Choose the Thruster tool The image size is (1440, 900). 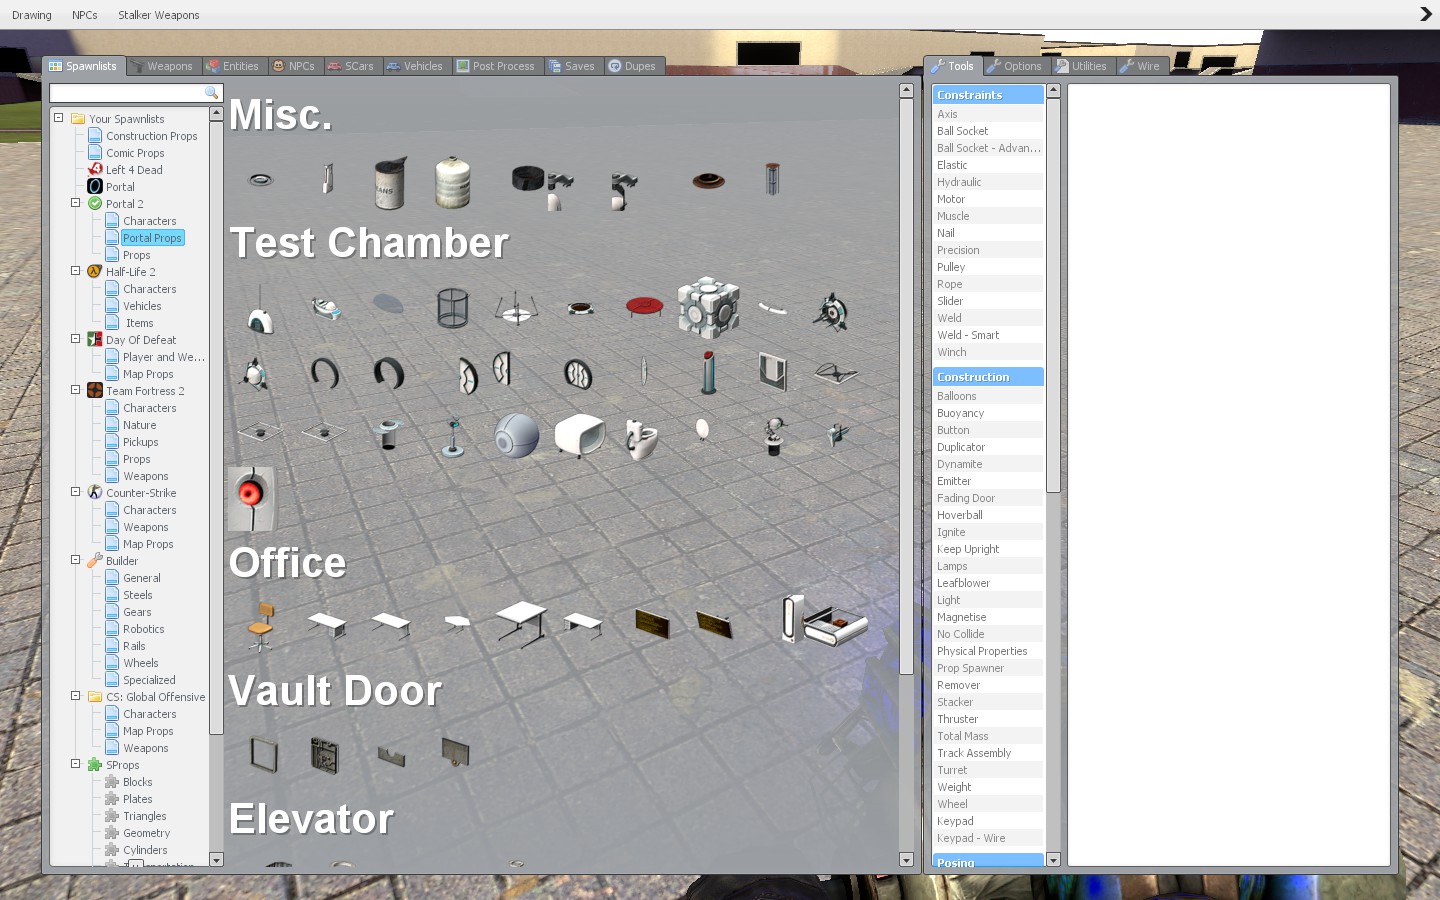pos(988,719)
